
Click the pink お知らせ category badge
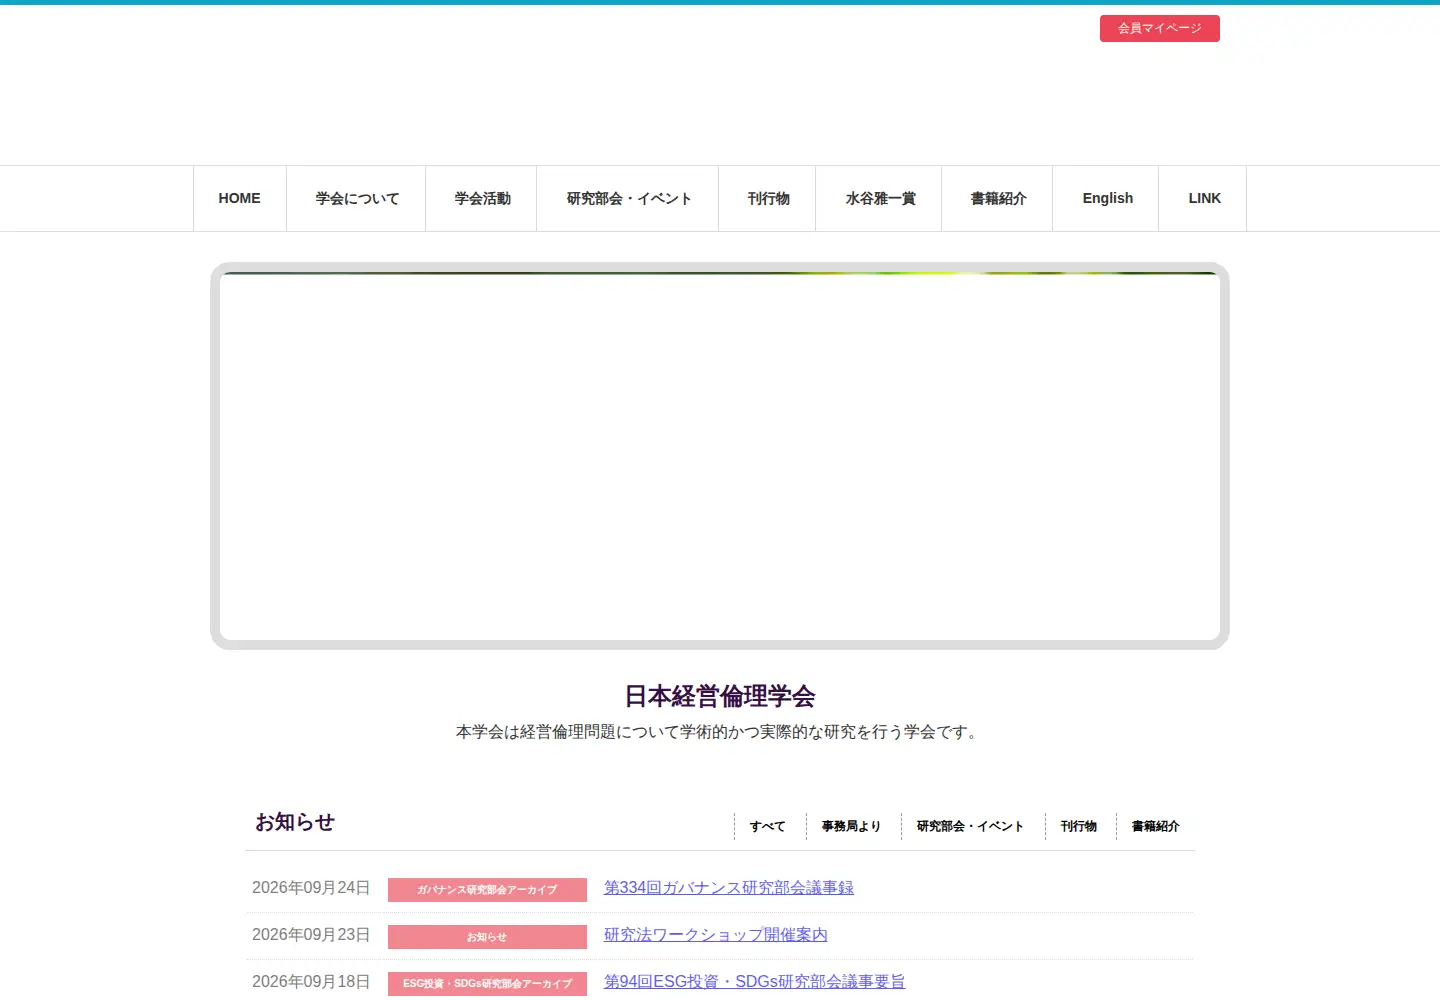click(487, 937)
